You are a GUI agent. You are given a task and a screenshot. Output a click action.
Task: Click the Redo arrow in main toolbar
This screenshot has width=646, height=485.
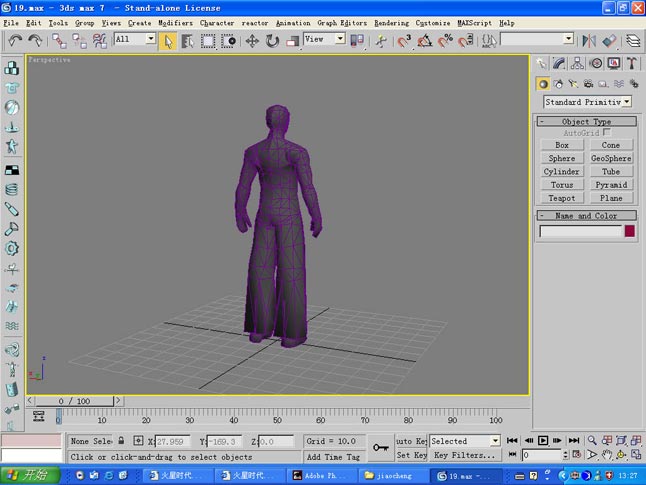click(x=35, y=40)
